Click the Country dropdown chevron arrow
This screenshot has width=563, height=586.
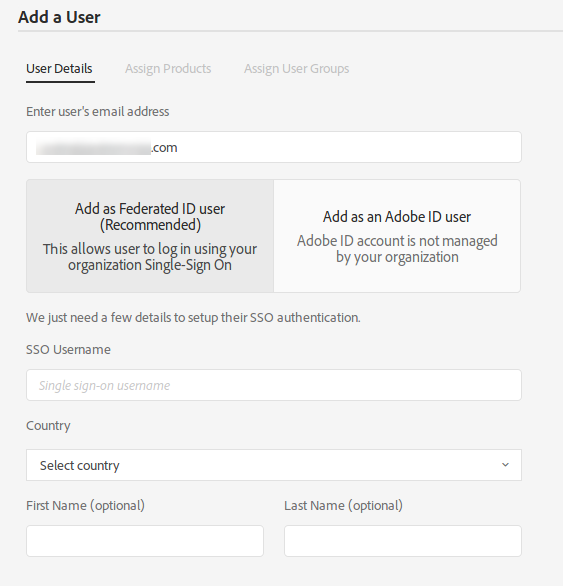pos(505,465)
